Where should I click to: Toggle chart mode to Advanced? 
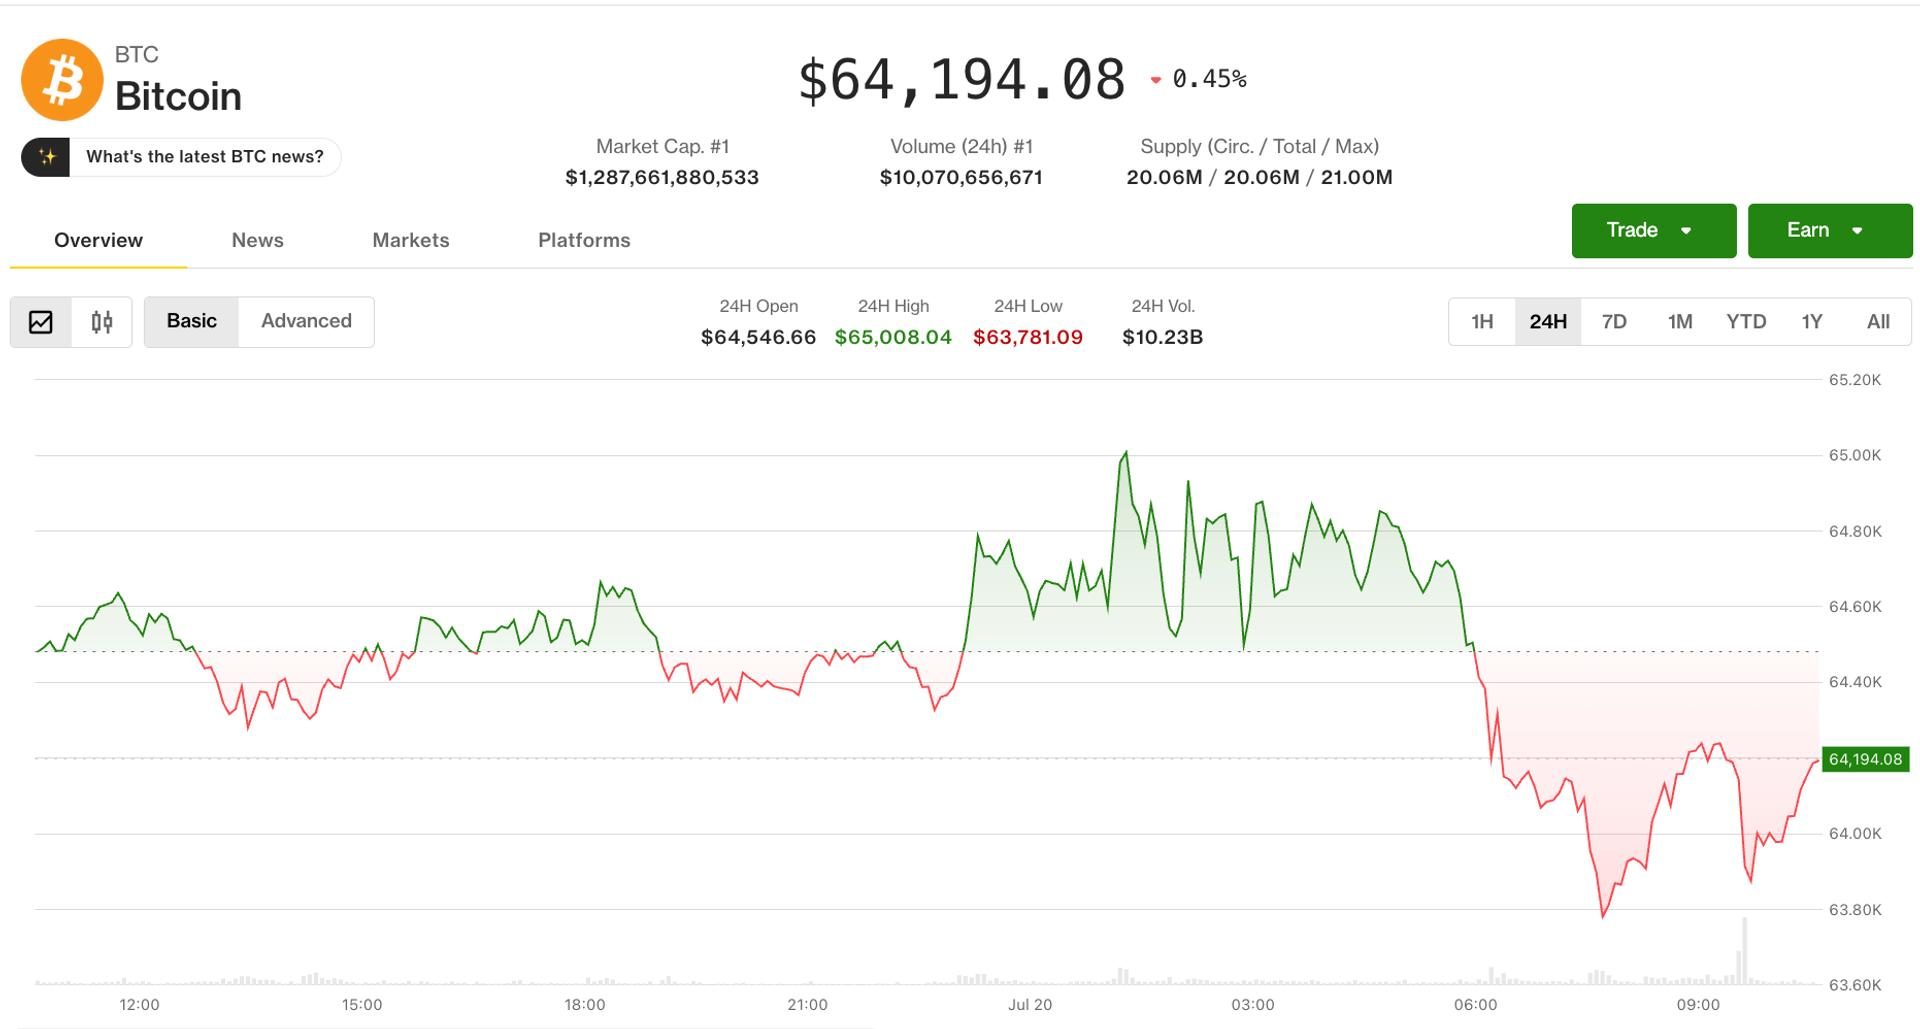point(306,321)
